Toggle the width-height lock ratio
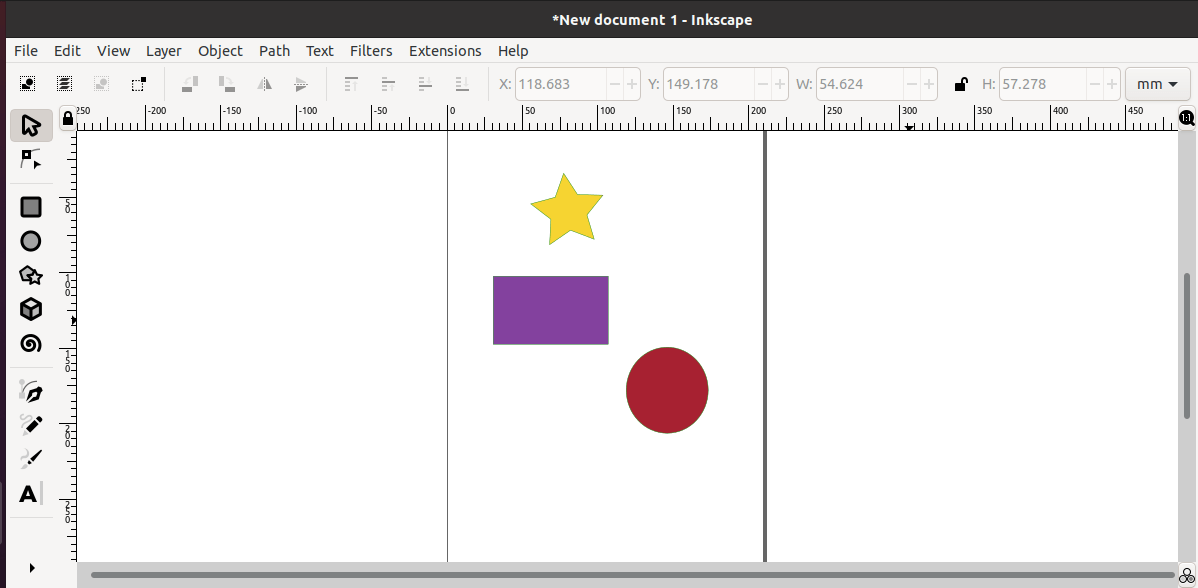 (x=961, y=84)
